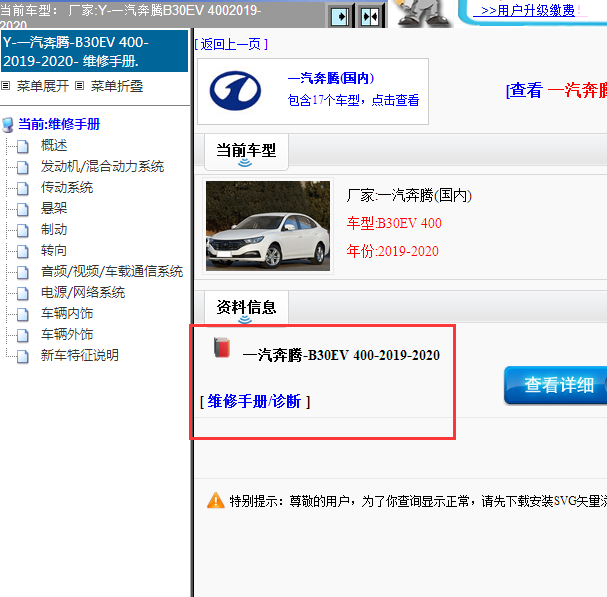Open 车辆内饰 tree item

click(67, 313)
